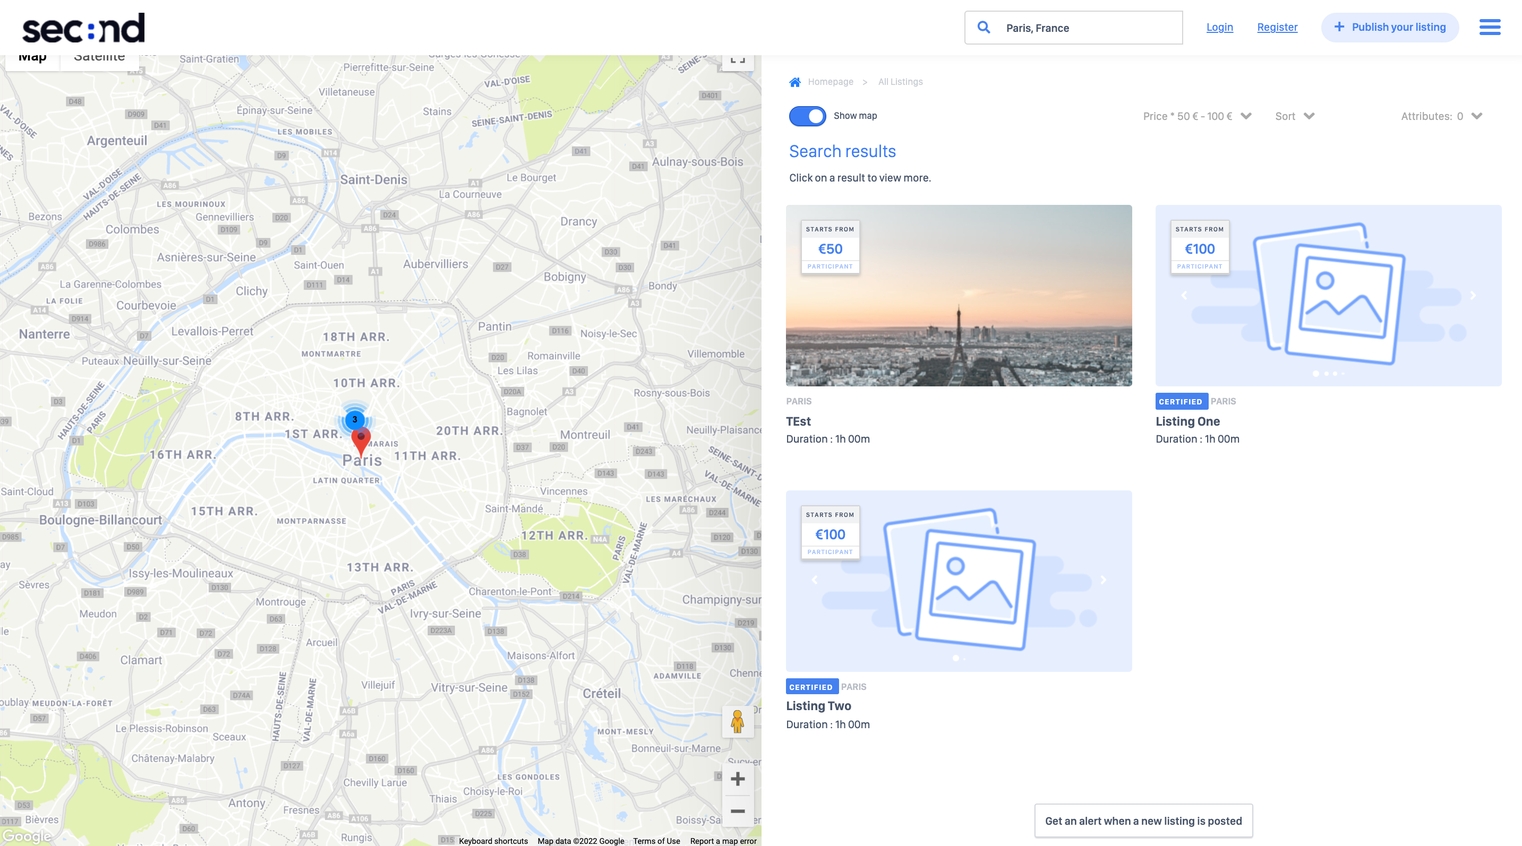Expand the Price filter dropdown
Image resolution: width=1522 pixels, height=846 pixels.
click(x=1196, y=116)
